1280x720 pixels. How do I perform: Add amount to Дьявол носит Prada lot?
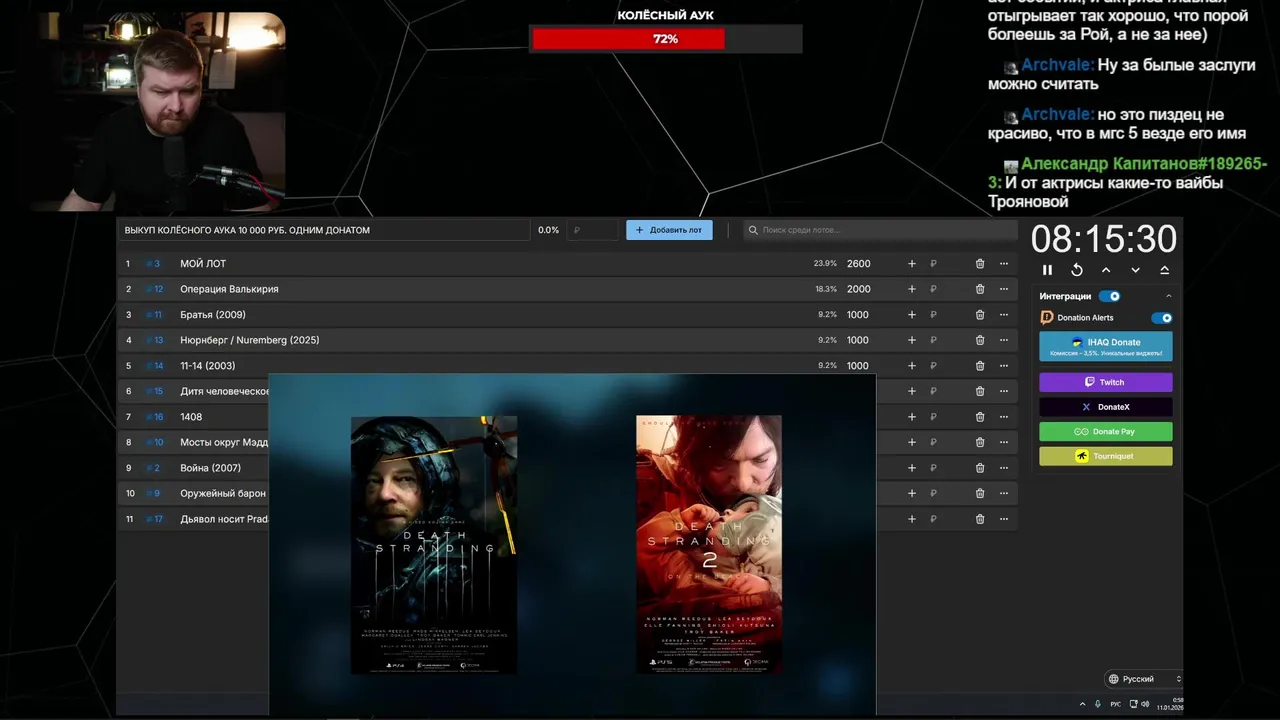[x=911, y=519]
